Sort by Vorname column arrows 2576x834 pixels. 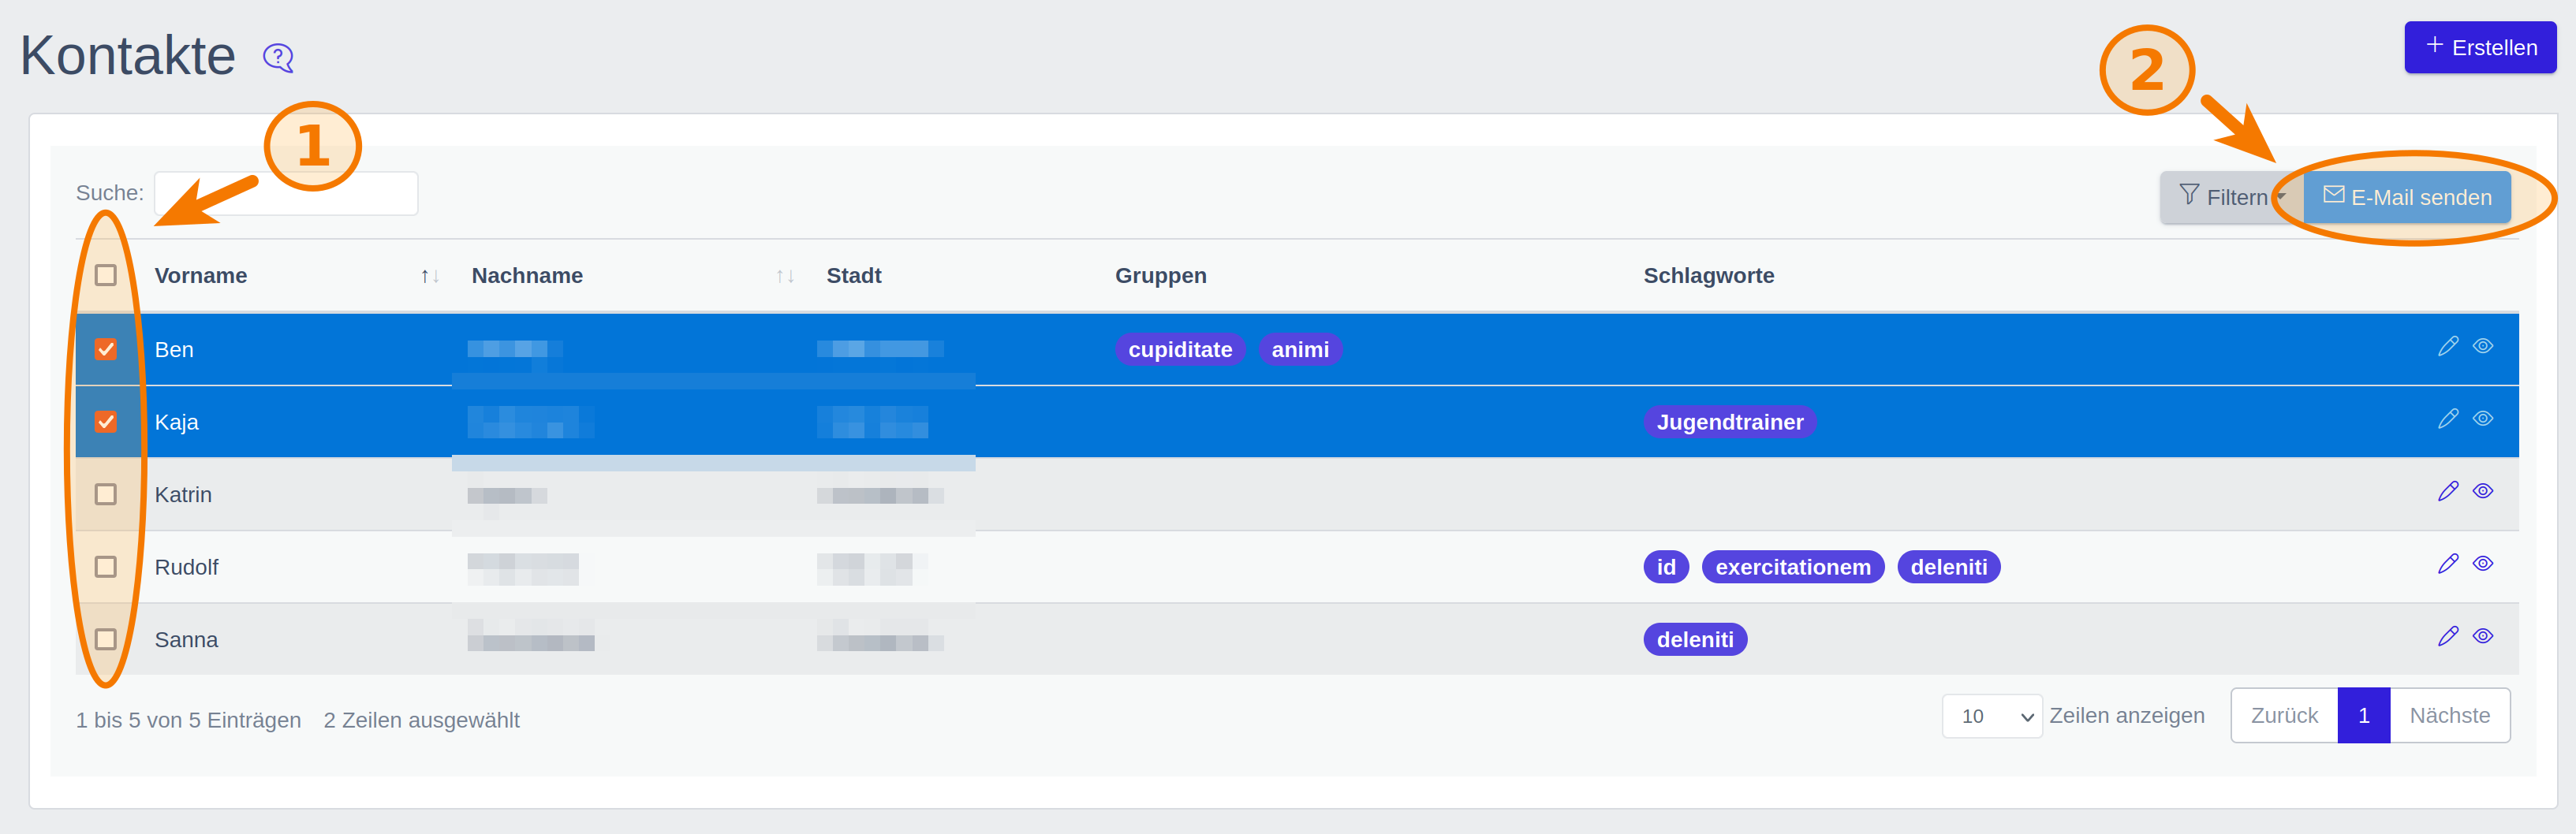pyautogui.click(x=430, y=276)
